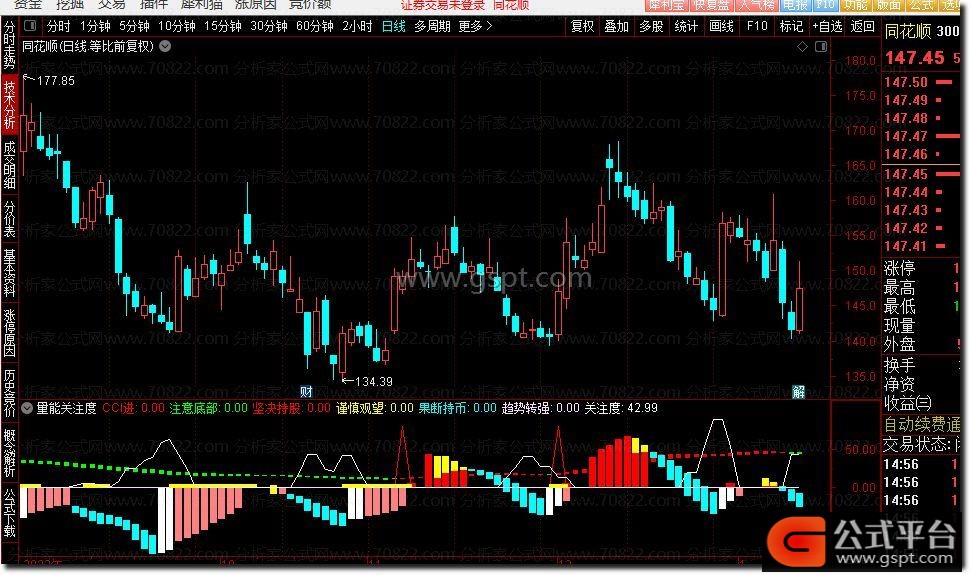The image size is (972, 575).
Task: Select the 147.47 order book row
Action: coord(921,136)
